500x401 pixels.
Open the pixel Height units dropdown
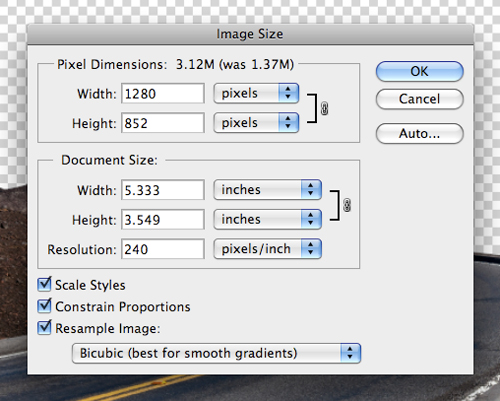[x=256, y=123]
